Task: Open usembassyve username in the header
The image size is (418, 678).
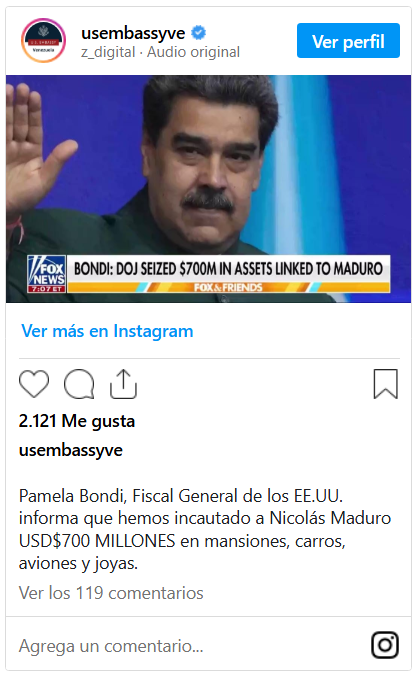Action: (133, 33)
